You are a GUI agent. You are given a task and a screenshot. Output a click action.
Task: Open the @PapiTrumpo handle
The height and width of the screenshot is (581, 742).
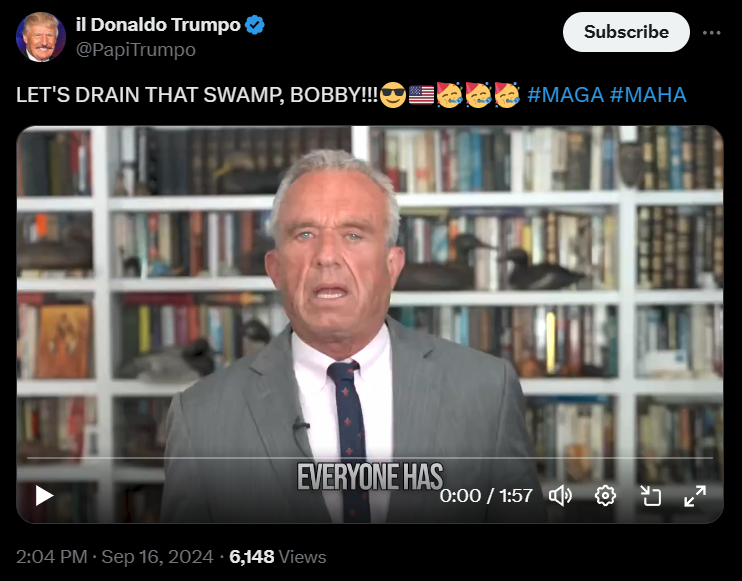(136, 50)
